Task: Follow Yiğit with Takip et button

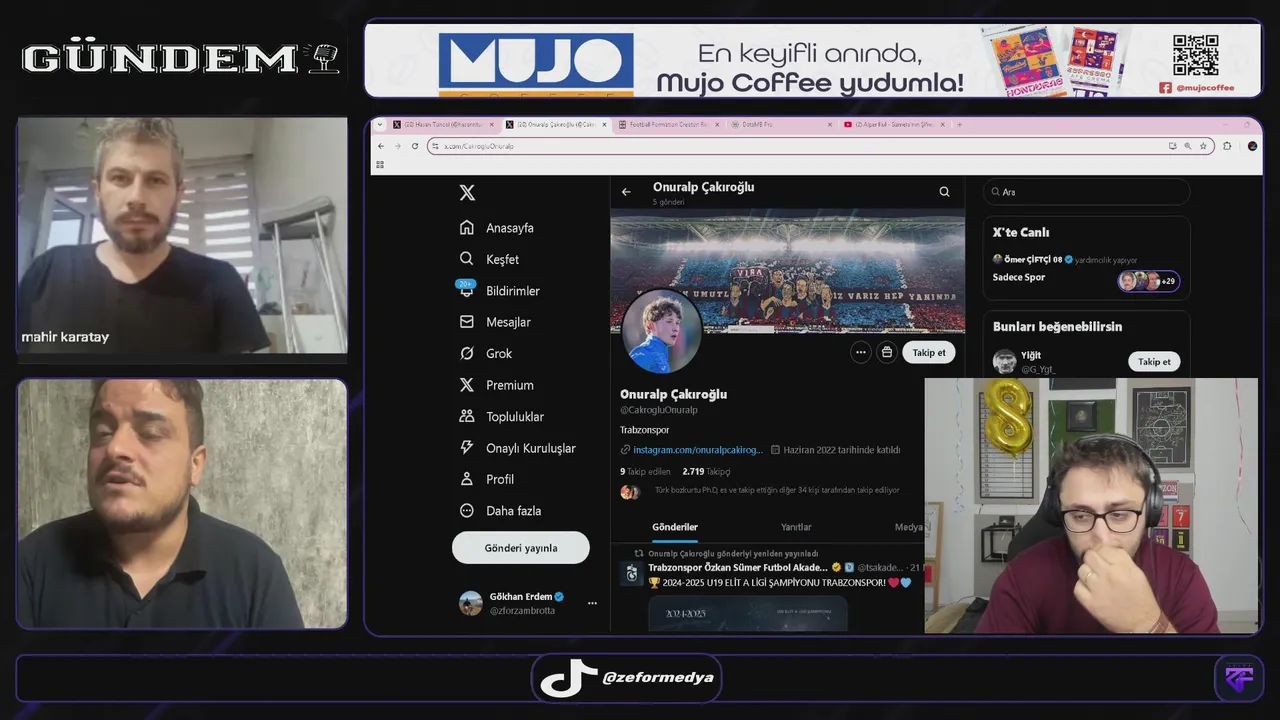Action: pyautogui.click(x=1154, y=362)
